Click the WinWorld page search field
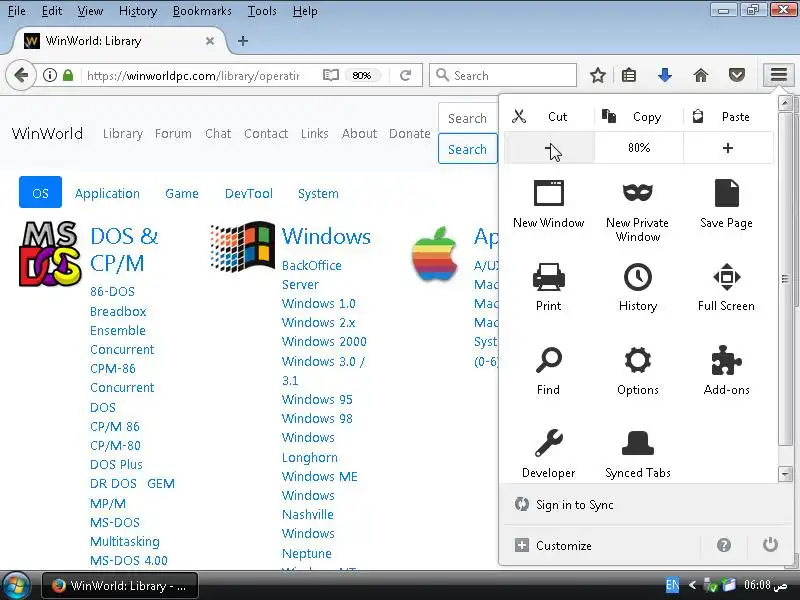The image size is (800, 600). pyautogui.click(x=467, y=118)
